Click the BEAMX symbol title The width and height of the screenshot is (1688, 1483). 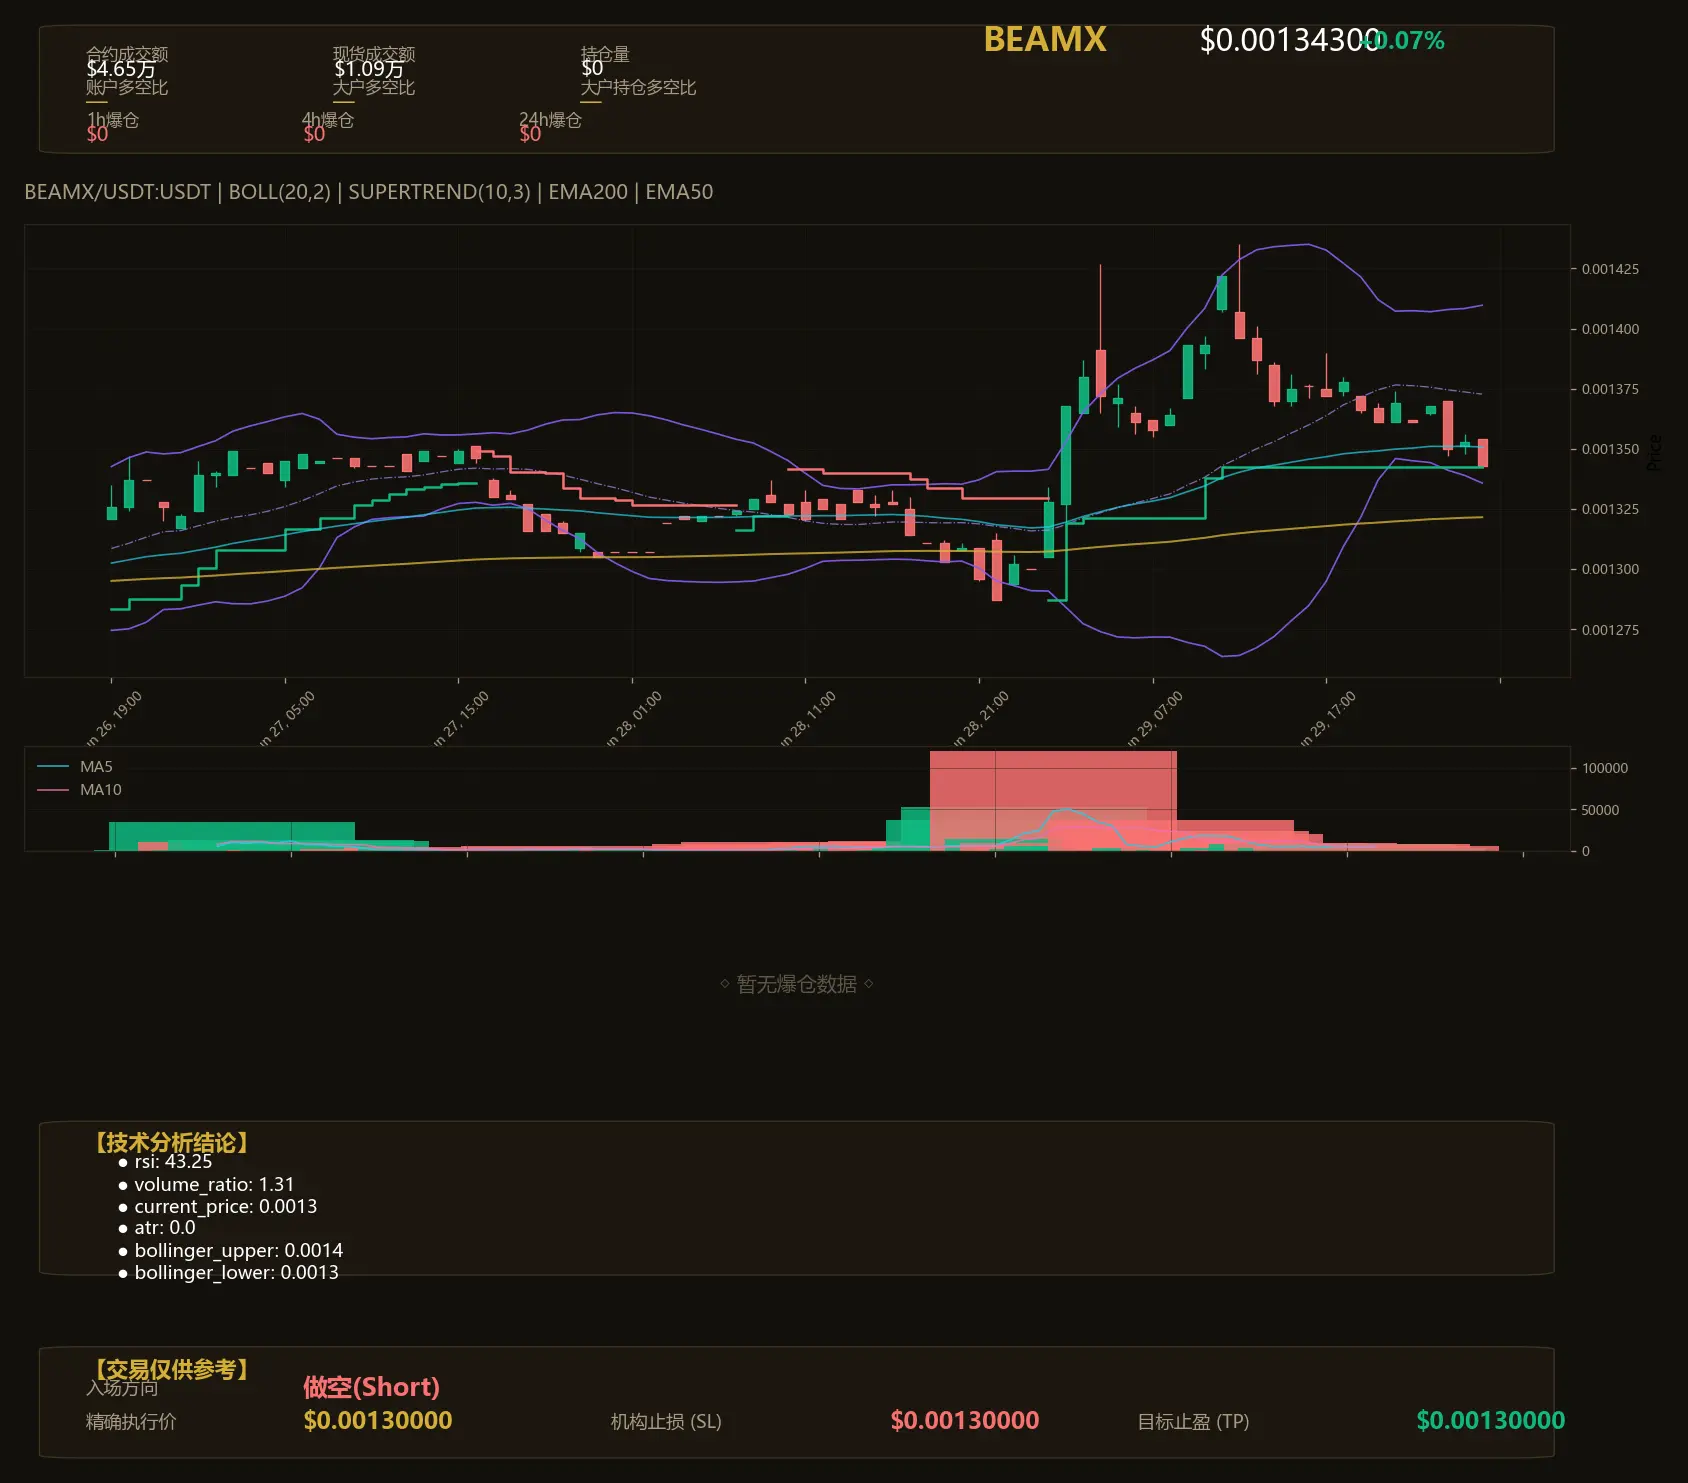(1045, 39)
